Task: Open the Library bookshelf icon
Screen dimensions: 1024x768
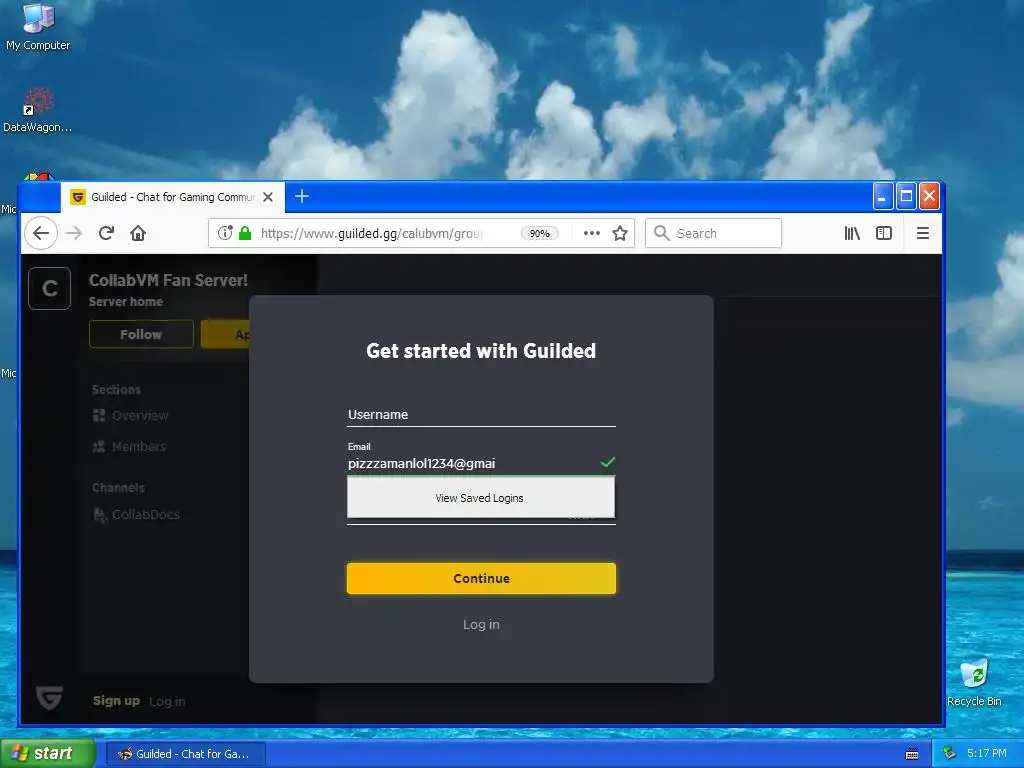Action: [x=852, y=233]
